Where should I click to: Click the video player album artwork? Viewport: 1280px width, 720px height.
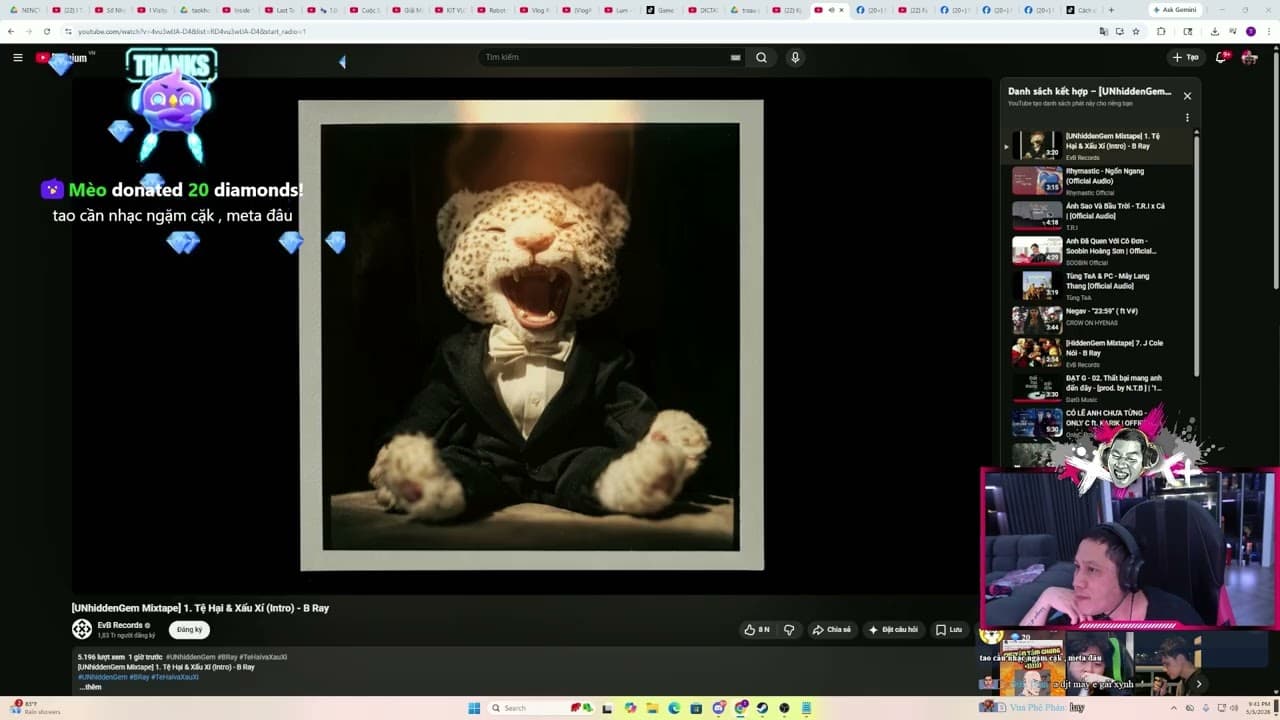click(x=531, y=335)
